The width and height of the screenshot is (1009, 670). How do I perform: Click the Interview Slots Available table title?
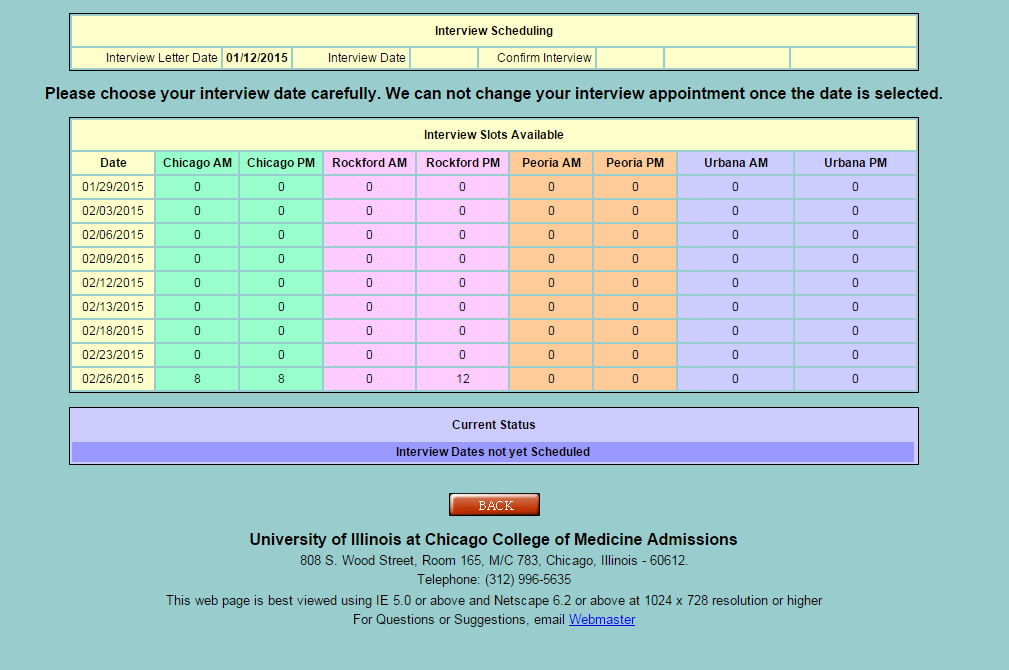(x=493, y=135)
